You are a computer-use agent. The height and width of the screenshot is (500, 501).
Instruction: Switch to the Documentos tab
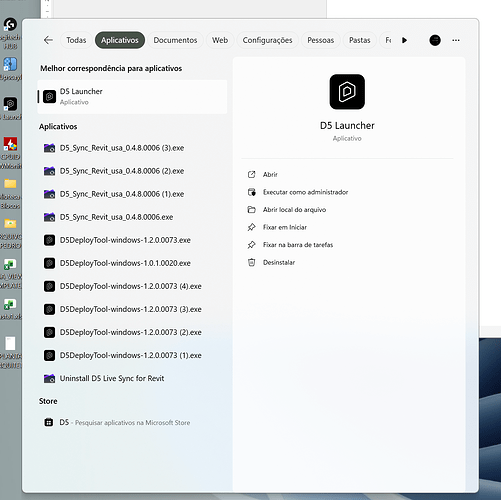tap(175, 40)
